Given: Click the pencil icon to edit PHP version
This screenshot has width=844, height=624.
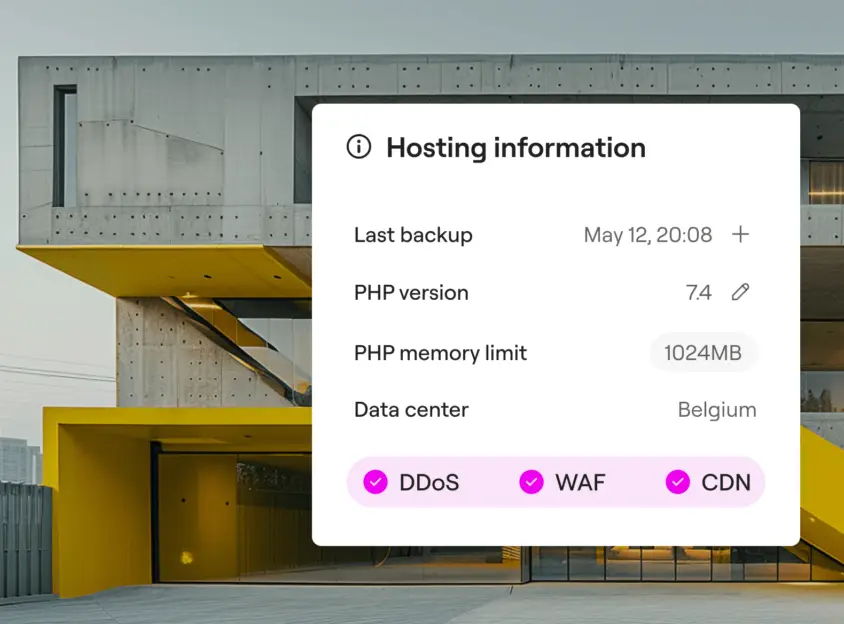Looking at the screenshot, I should (740, 292).
